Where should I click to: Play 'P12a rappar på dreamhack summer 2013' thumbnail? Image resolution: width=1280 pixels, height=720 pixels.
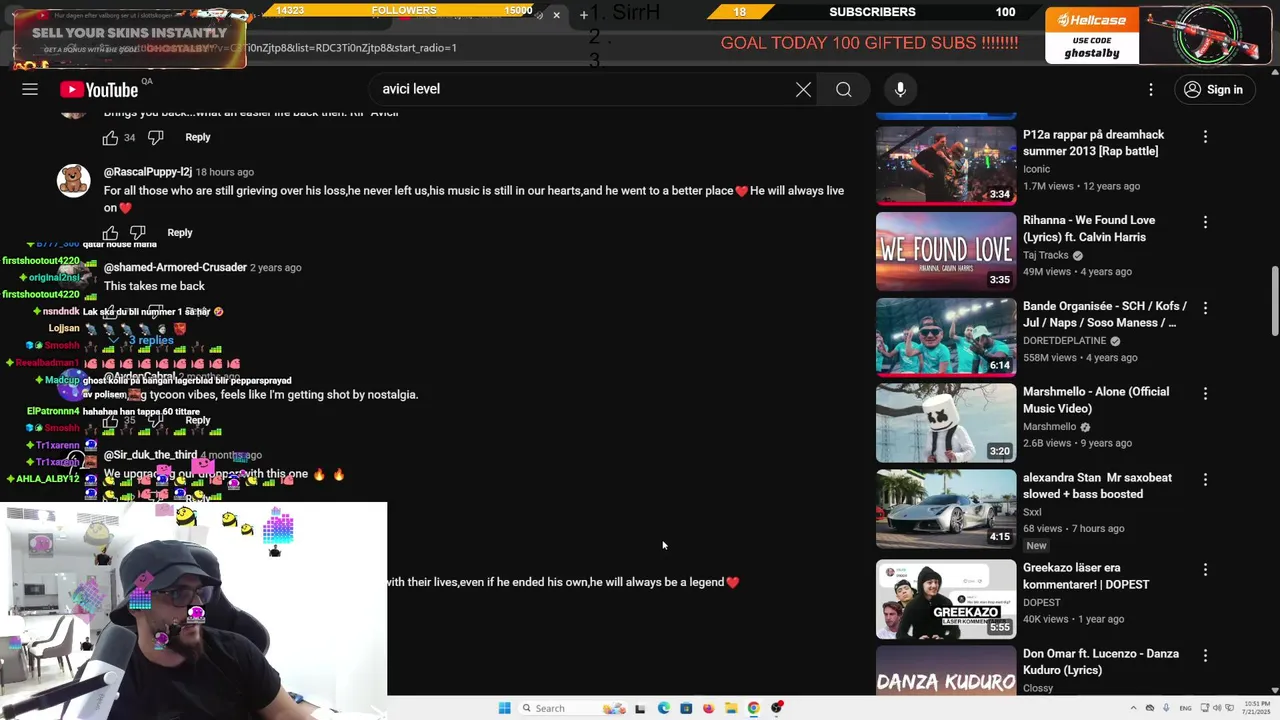coord(946,165)
